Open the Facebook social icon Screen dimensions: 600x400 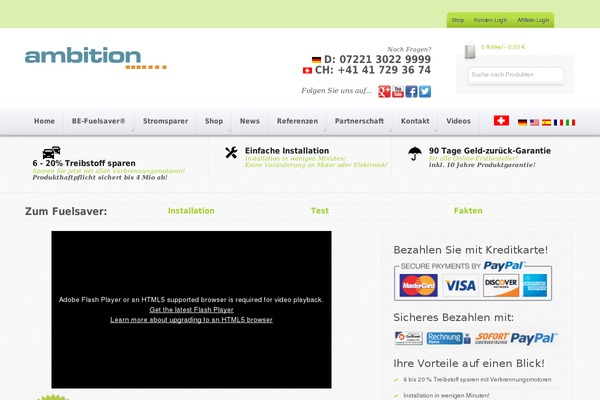click(x=411, y=91)
